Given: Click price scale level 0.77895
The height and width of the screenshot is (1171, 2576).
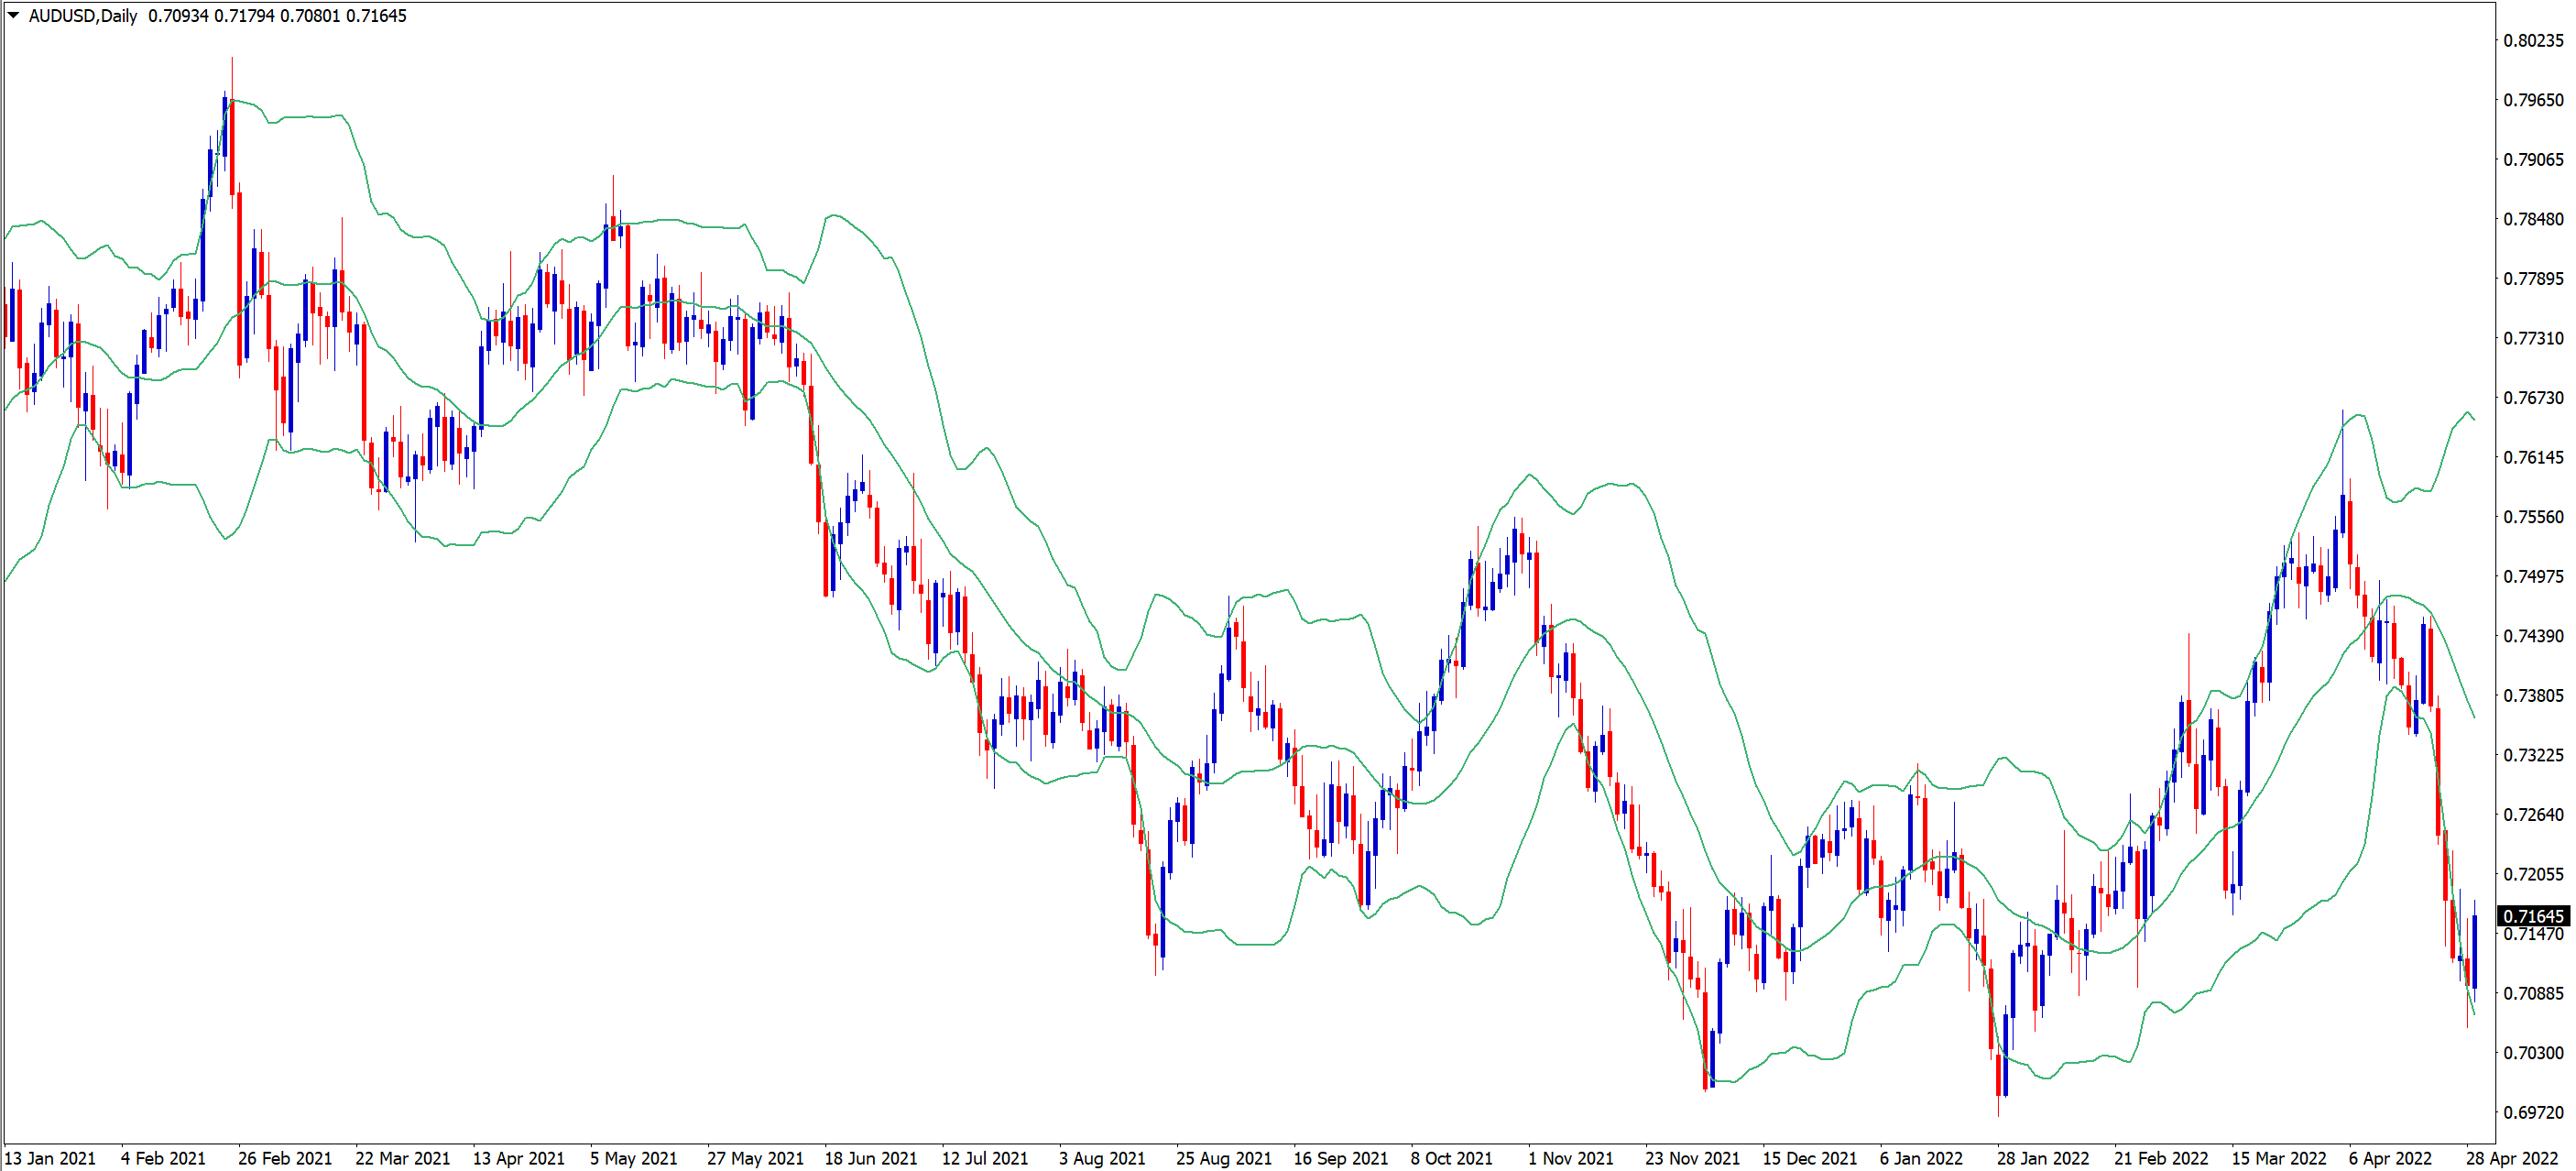Looking at the screenshot, I should tap(2533, 279).
